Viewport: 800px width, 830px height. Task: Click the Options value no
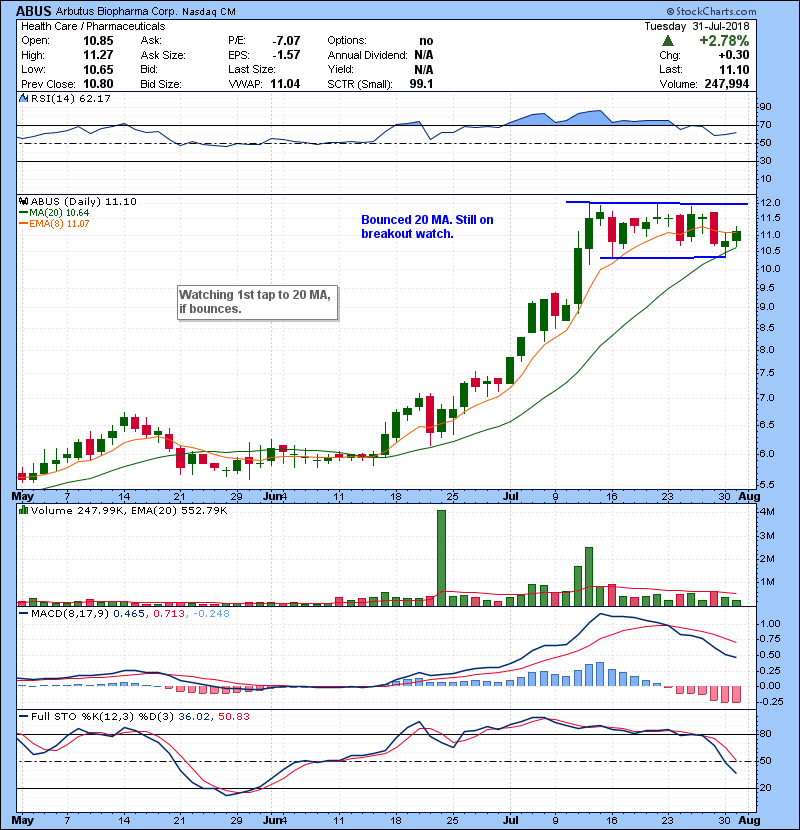pyautogui.click(x=426, y=41)
